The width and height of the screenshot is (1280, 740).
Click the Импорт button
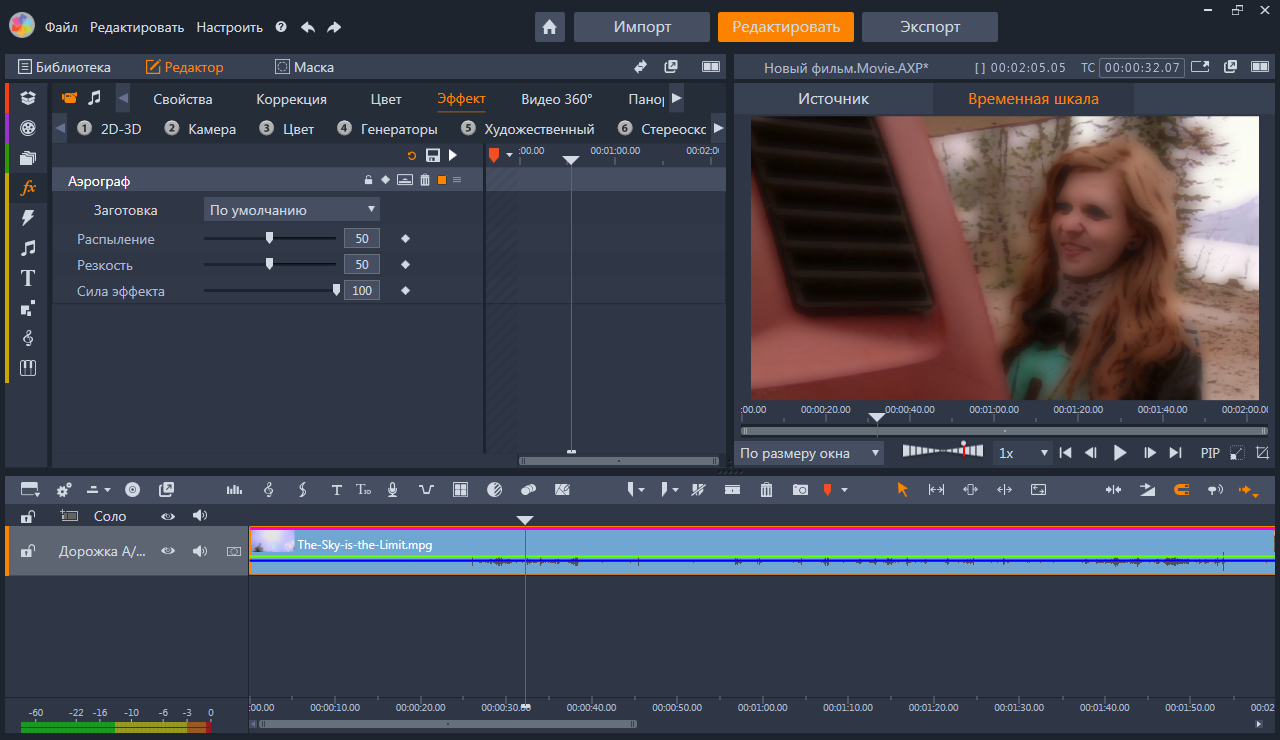[642, 27]
